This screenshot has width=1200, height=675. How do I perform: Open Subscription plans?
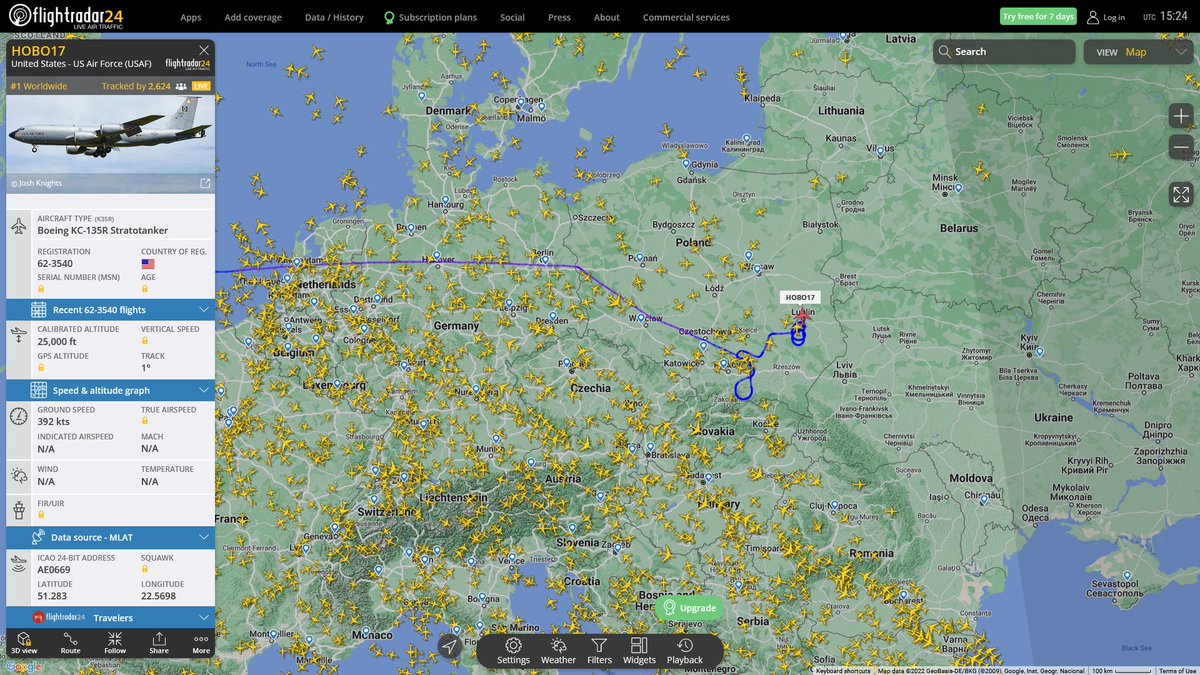(x=431, y=17)
